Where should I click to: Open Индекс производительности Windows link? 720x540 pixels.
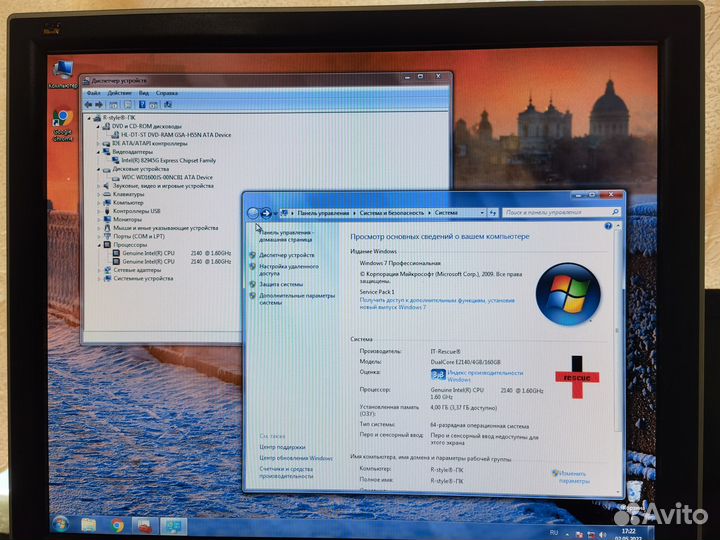[485, 376]
